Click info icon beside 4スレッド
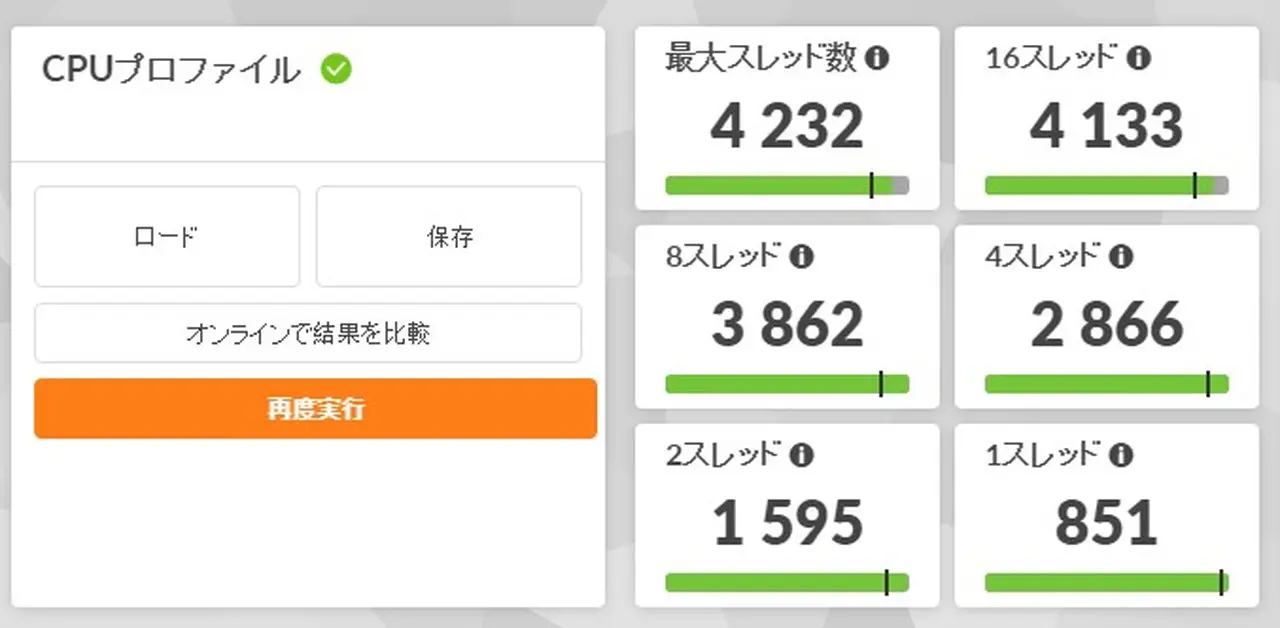The width and height of the screenshot is (1280, 628). point(1122,257)
